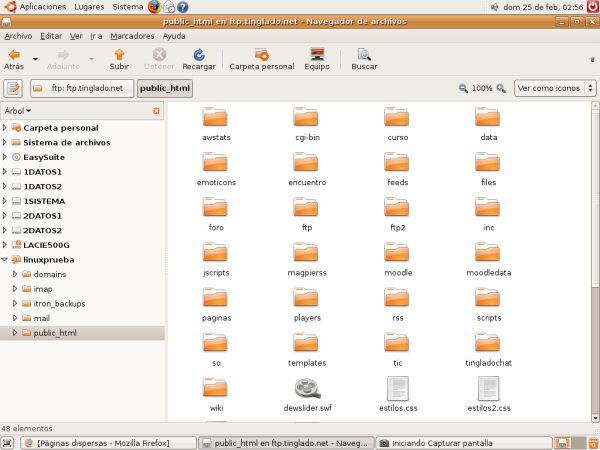
Task: Select the feeds folder icon
Action: click(397, 162)
